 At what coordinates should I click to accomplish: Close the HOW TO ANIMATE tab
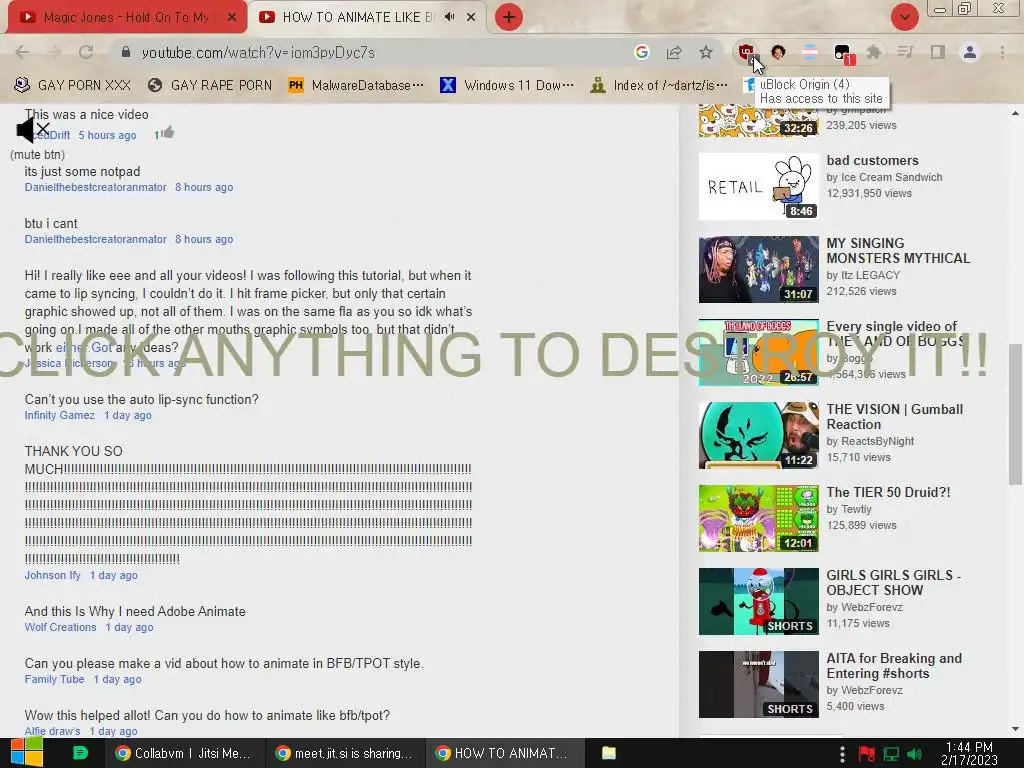point(471,18)
